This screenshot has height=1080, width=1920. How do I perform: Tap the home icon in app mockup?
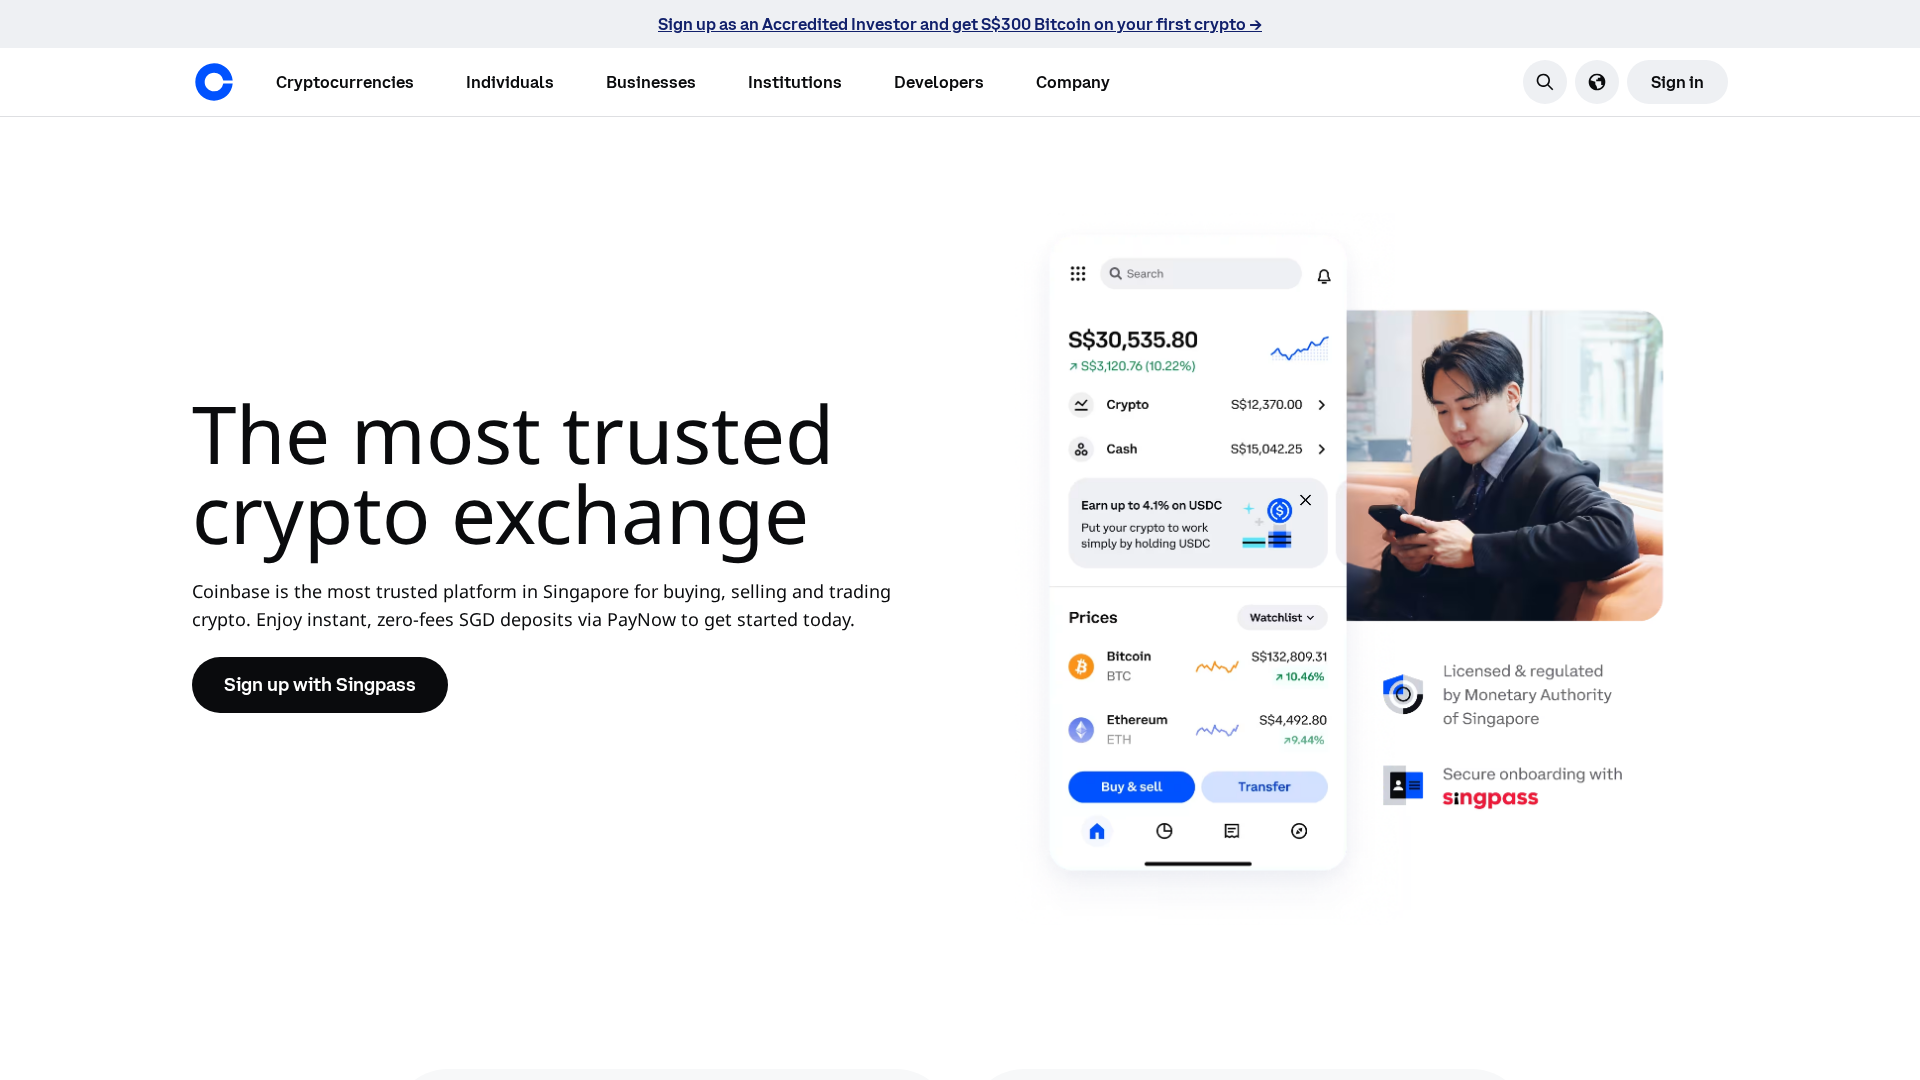click(x=1097, y=831)
